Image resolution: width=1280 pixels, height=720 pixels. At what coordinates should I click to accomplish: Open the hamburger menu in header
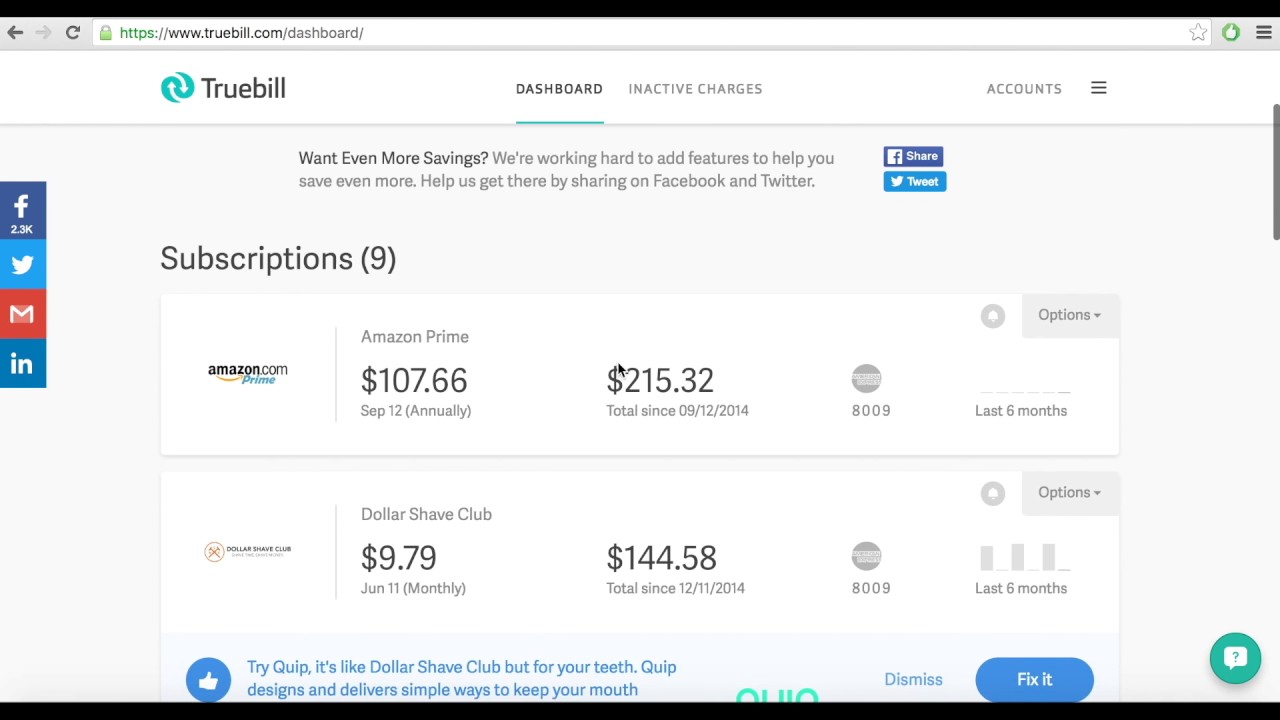1099,88
